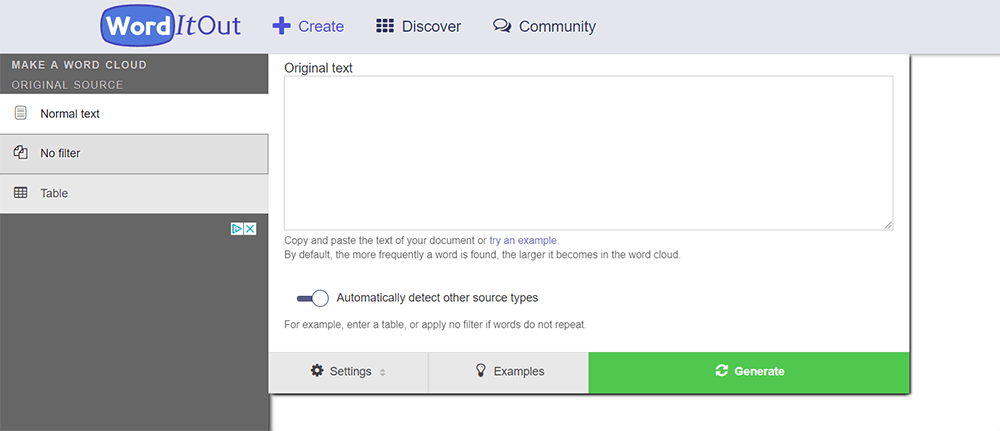Close the sidebar ad with X

251,229
